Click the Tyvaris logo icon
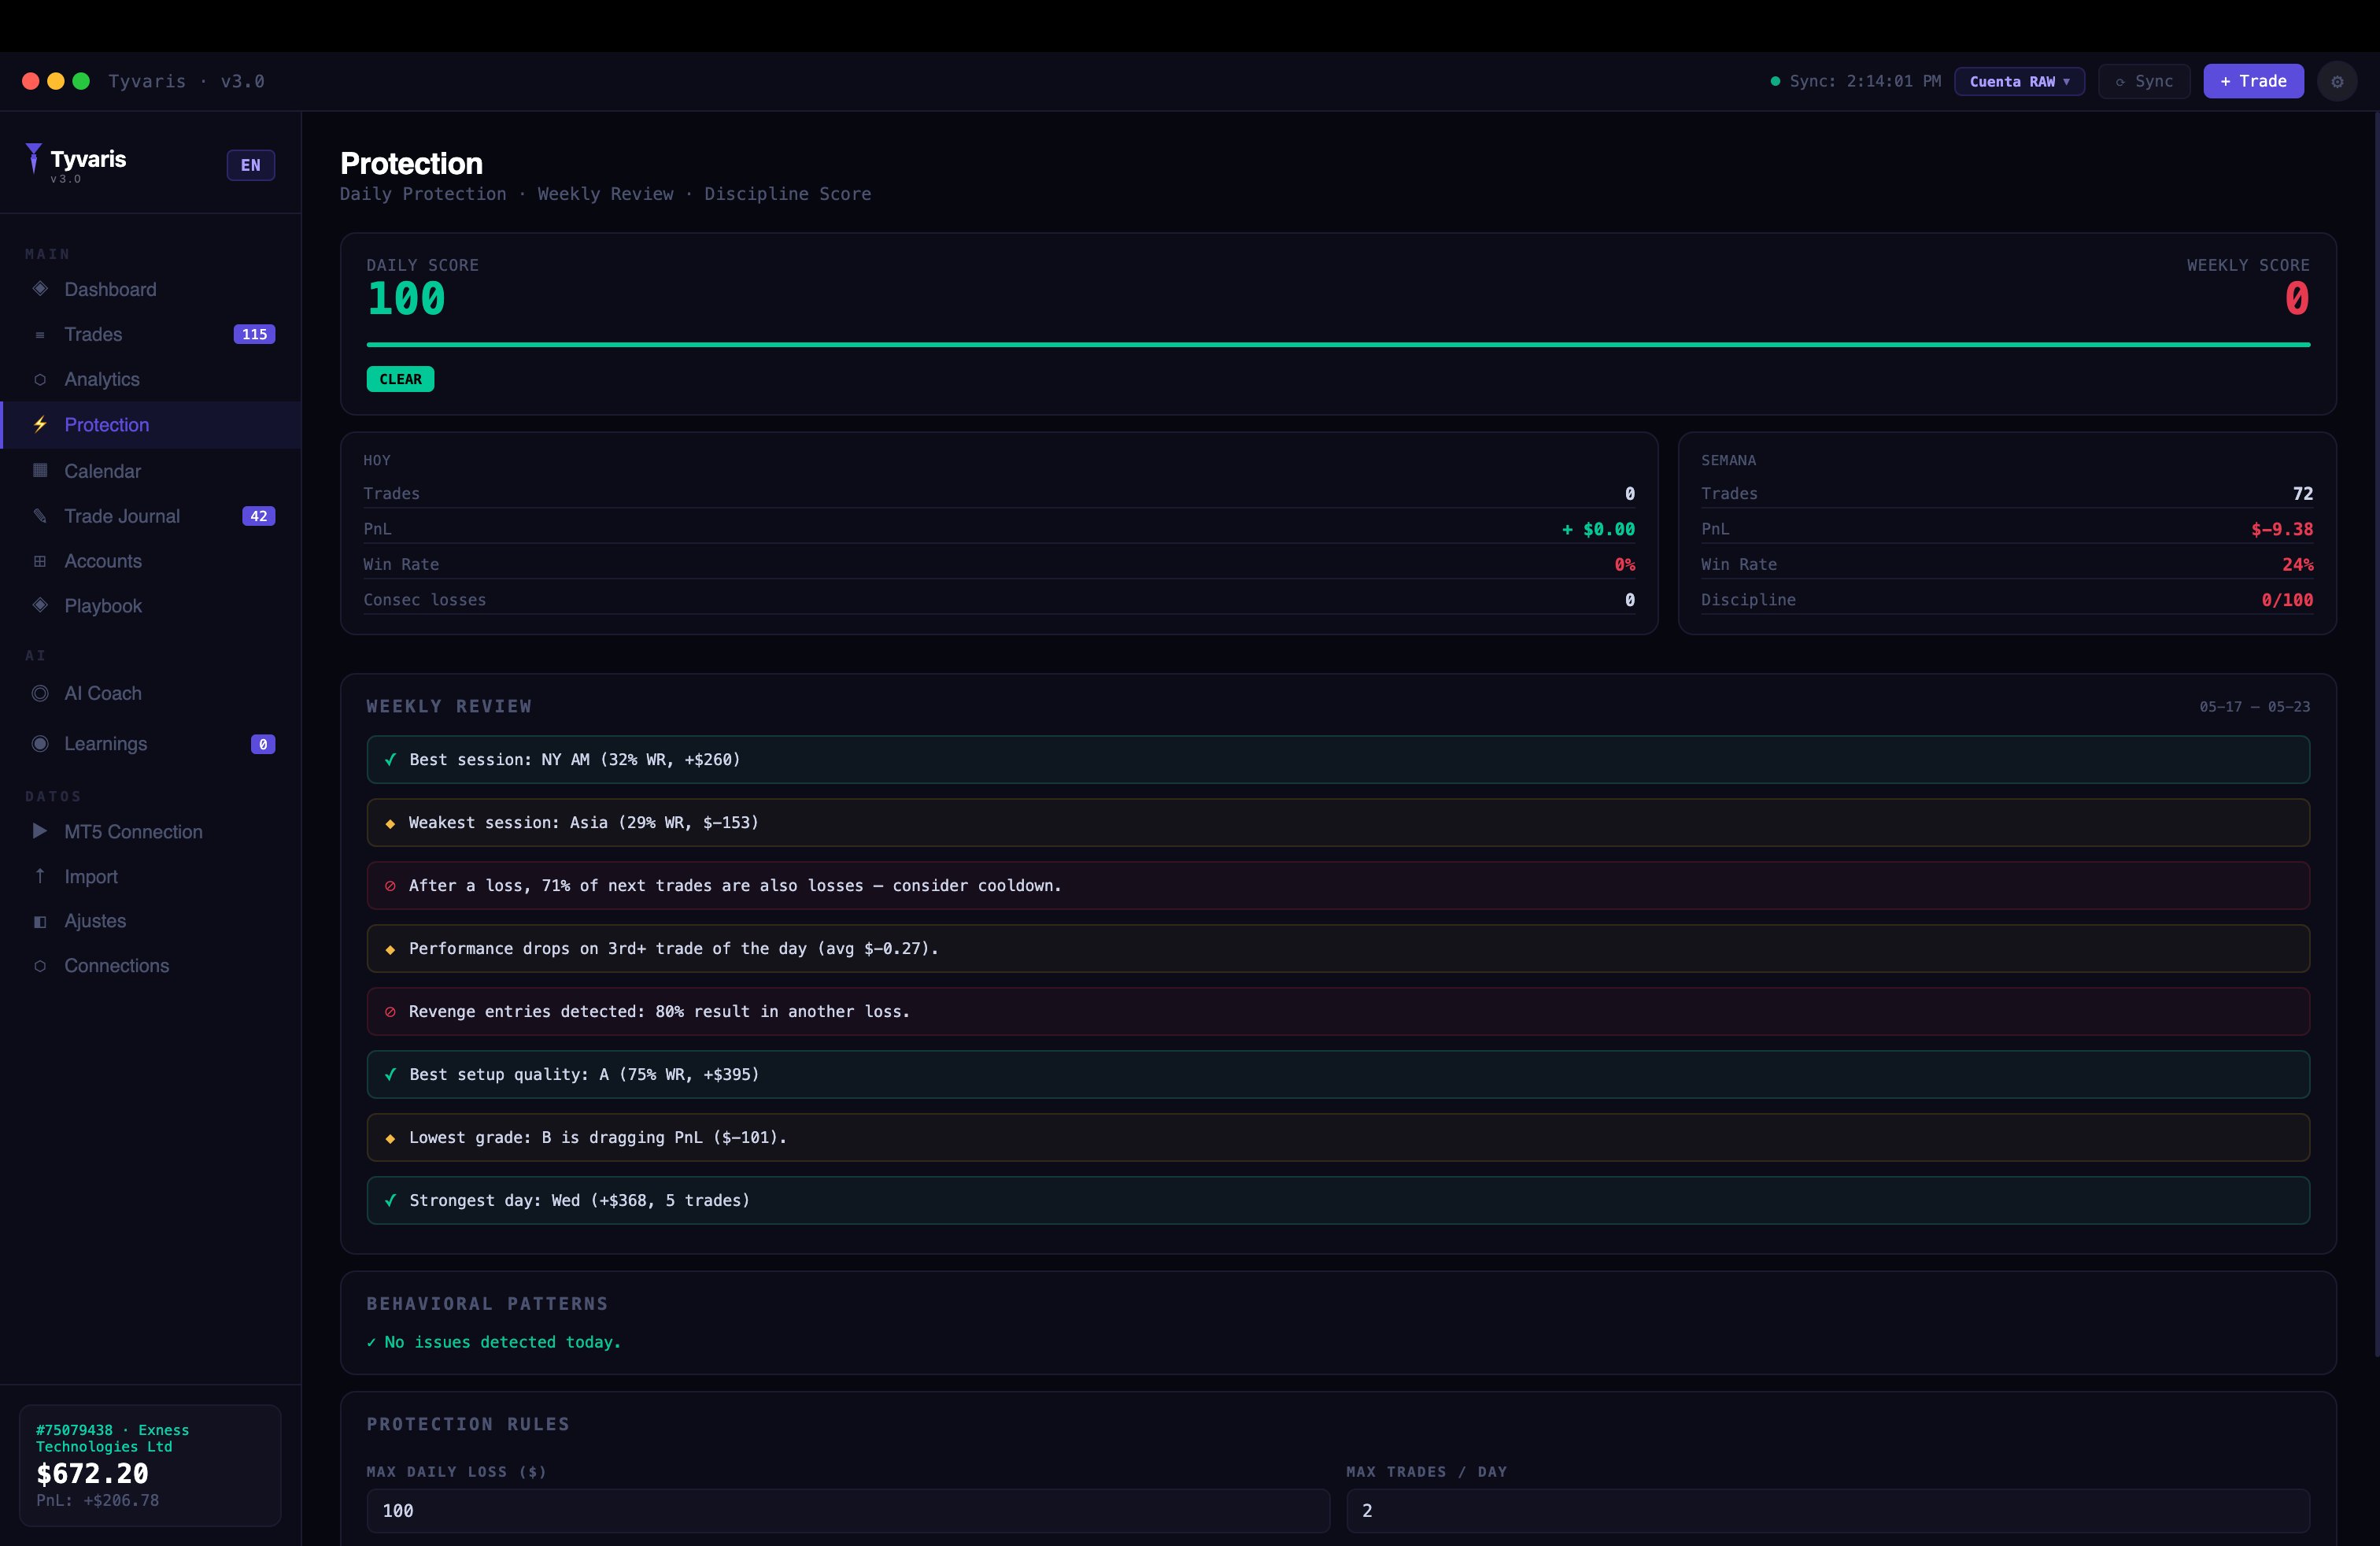2380x1546 pixels. pyautogui.click(x=34, y=158)
